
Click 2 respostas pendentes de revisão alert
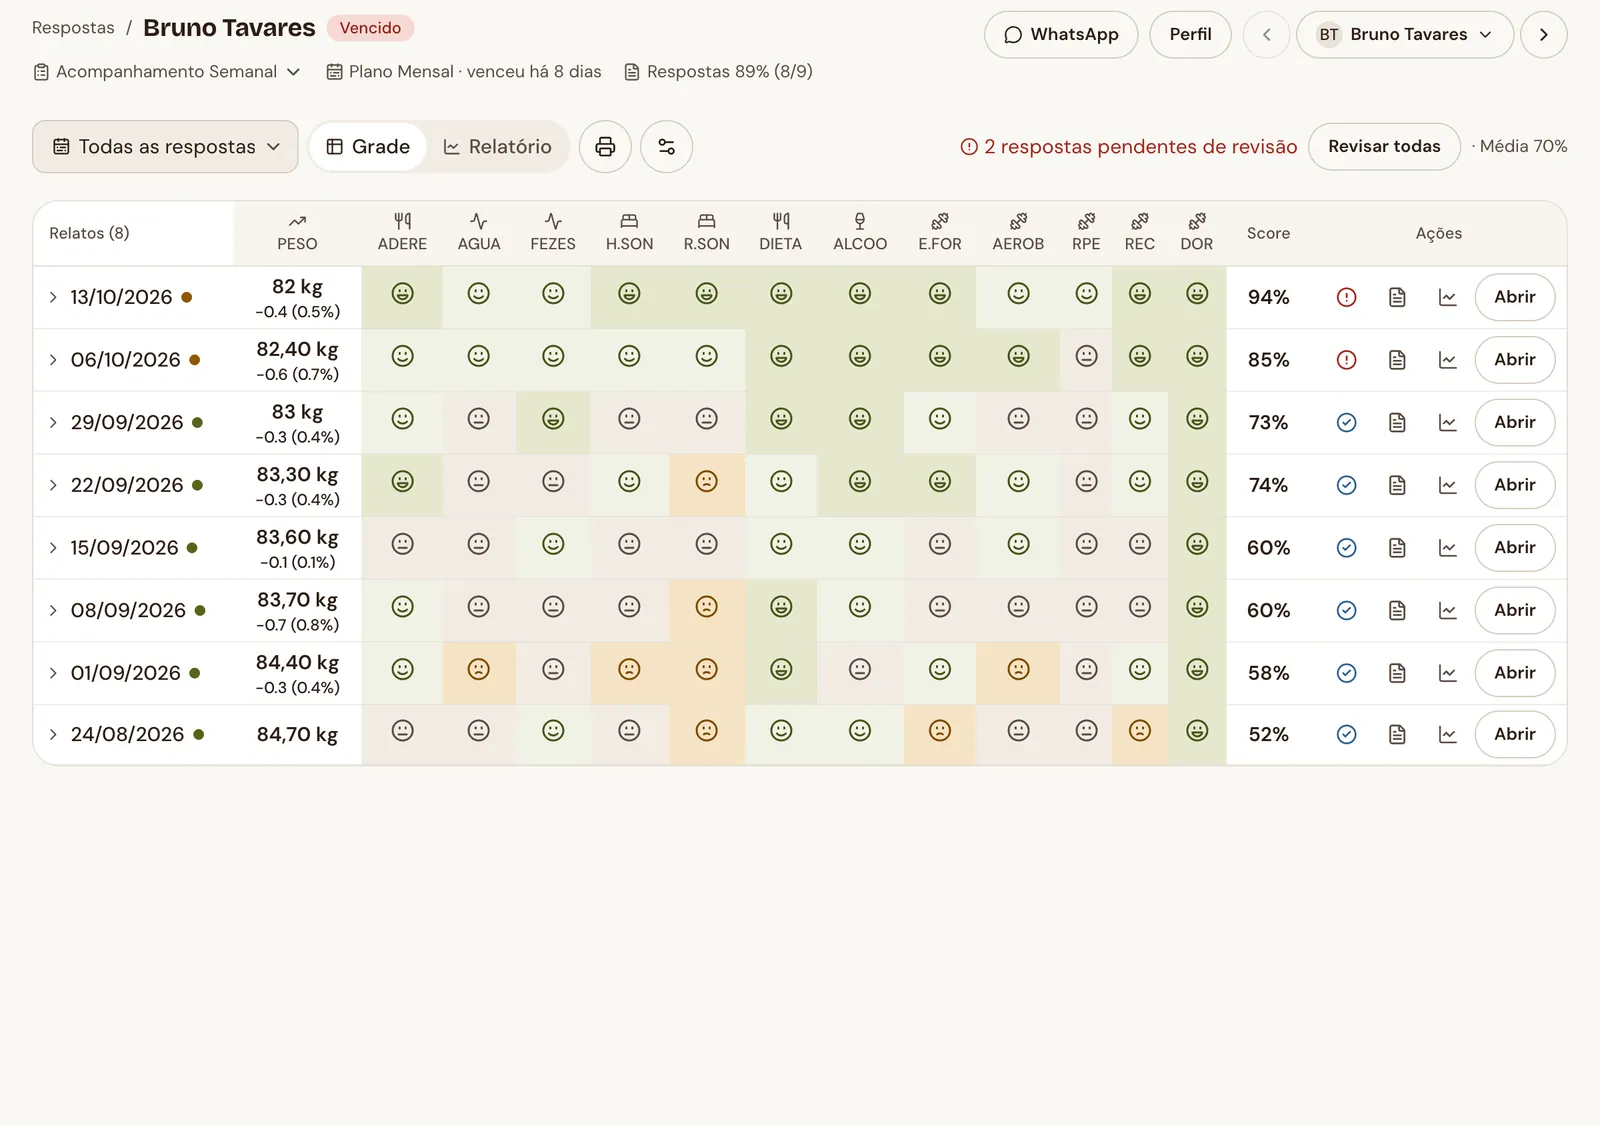click(x=1129, y=147)
